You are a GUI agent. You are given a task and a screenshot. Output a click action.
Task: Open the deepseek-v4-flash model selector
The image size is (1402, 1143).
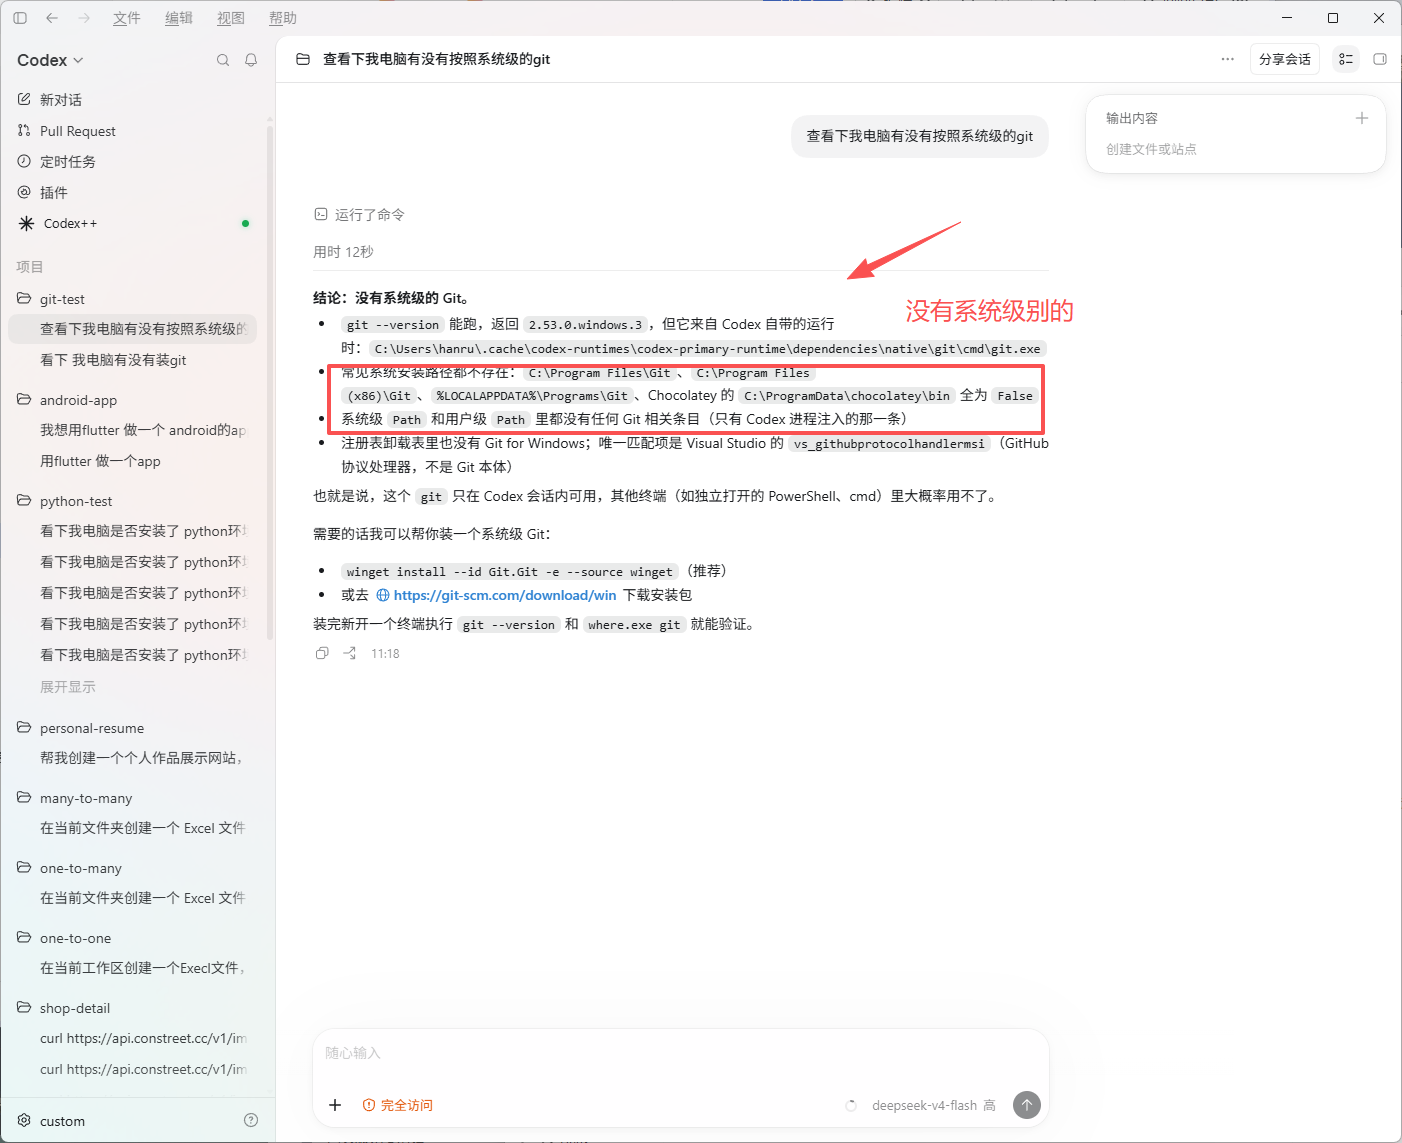[x=933, y=1105]
